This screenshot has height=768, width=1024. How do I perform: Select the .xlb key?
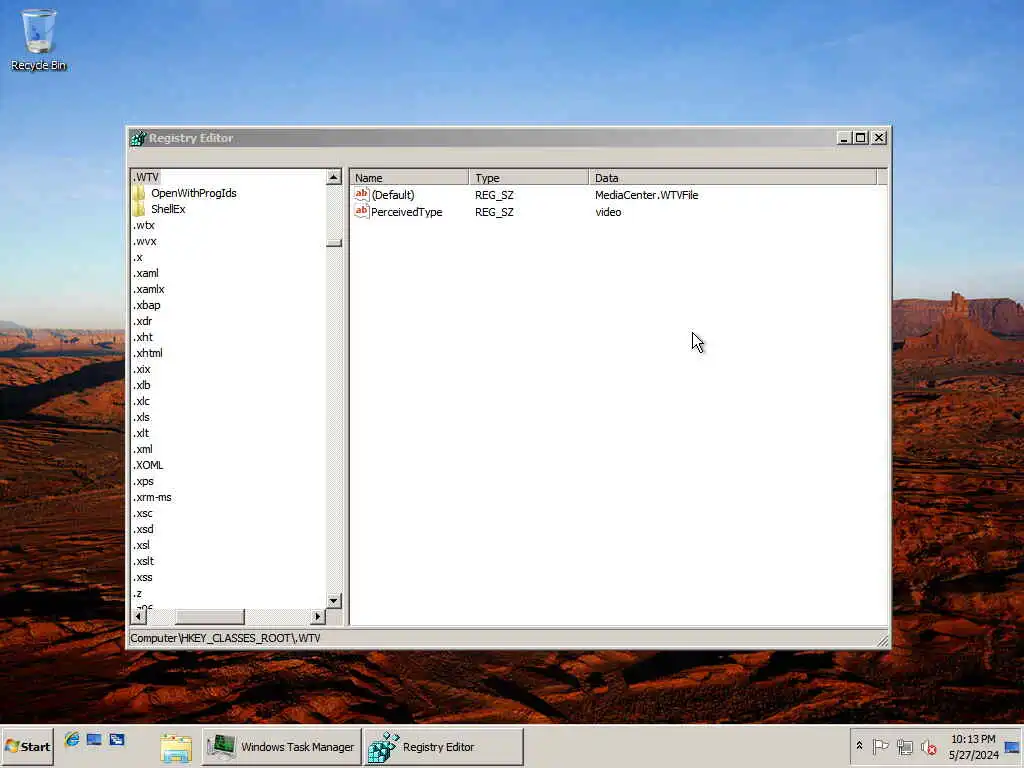click(142, 385)
